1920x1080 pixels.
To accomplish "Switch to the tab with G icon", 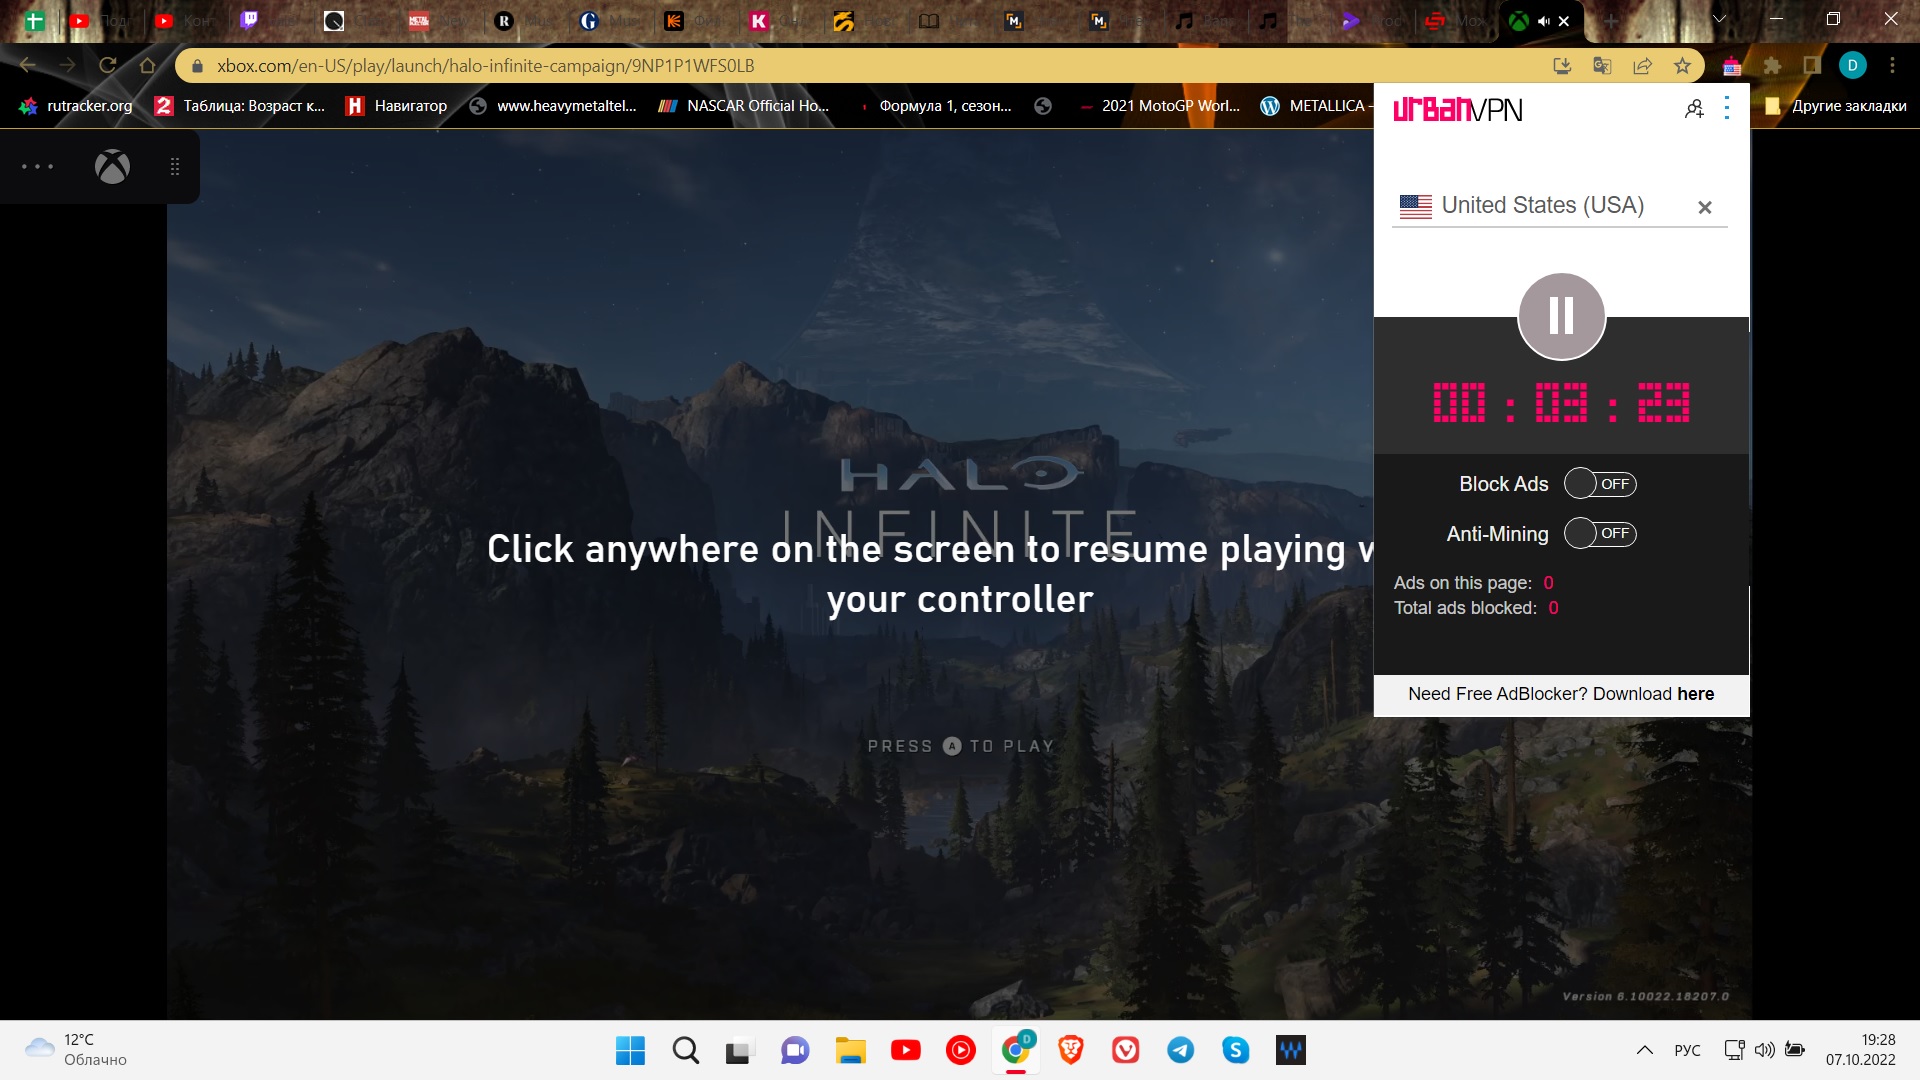I will tap(589, 20).
